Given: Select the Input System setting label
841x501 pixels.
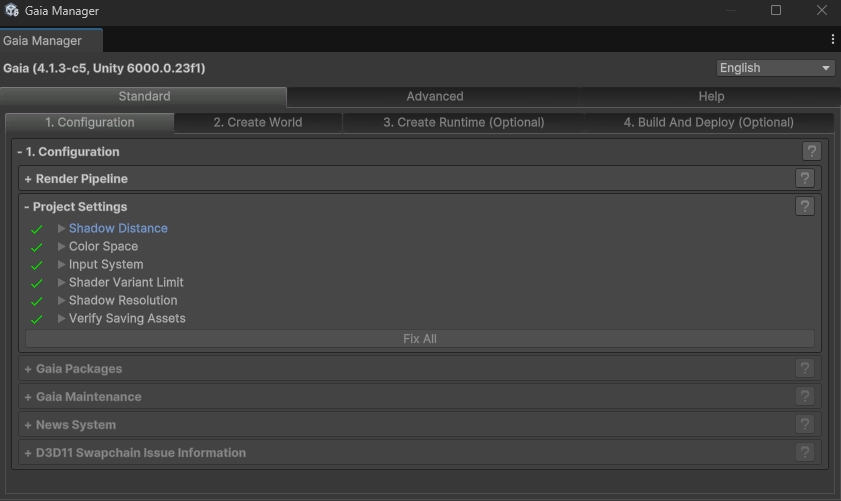Looking at the screenshot, I should pyautogui.click(x=106, y=264).
